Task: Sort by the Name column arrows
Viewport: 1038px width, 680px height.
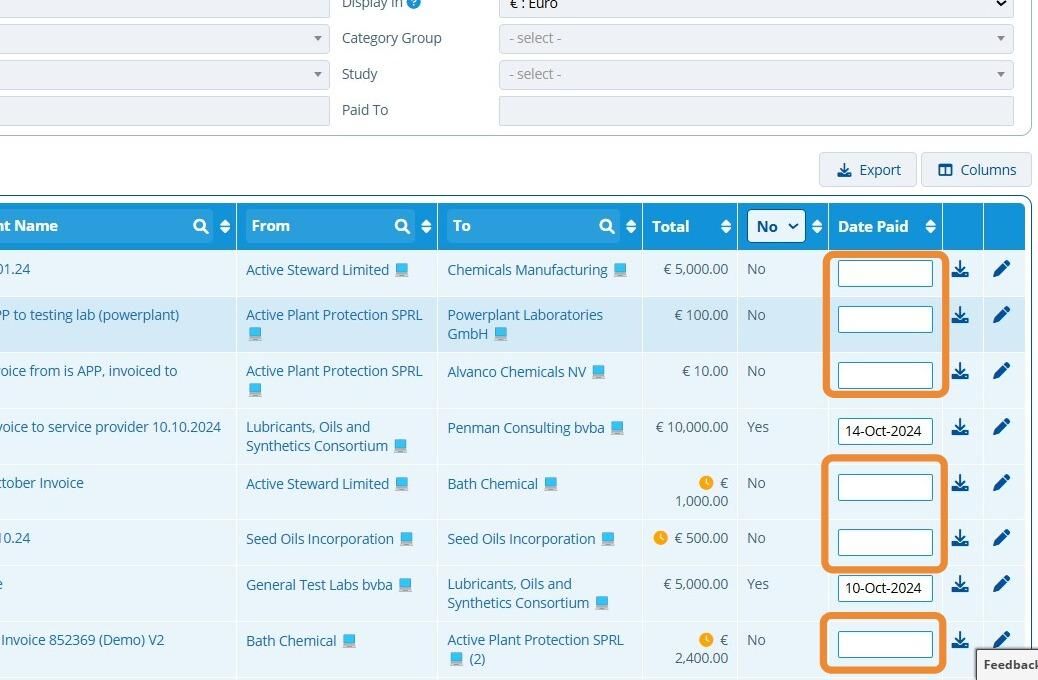Action: click(x=225, y=226)
